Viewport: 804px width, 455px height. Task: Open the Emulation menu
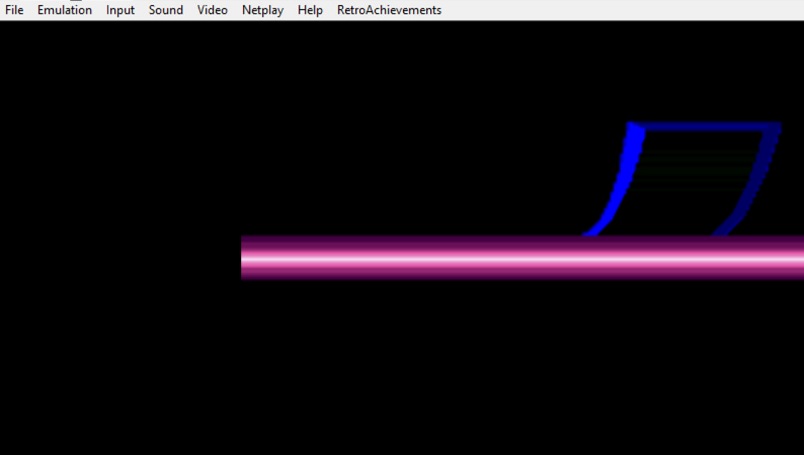pos(65,10)
